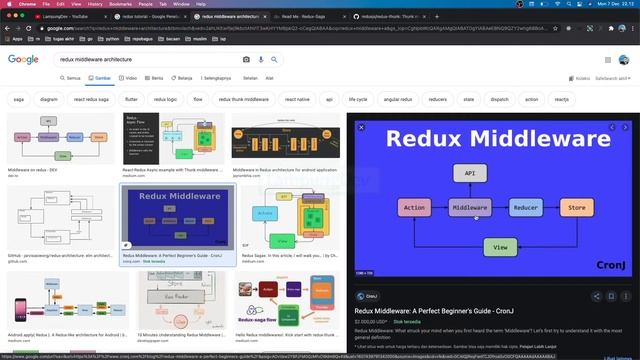This screenshot has width=640, height=360.
Task: Click the CronJ source chip
Action: click(367, 296)
